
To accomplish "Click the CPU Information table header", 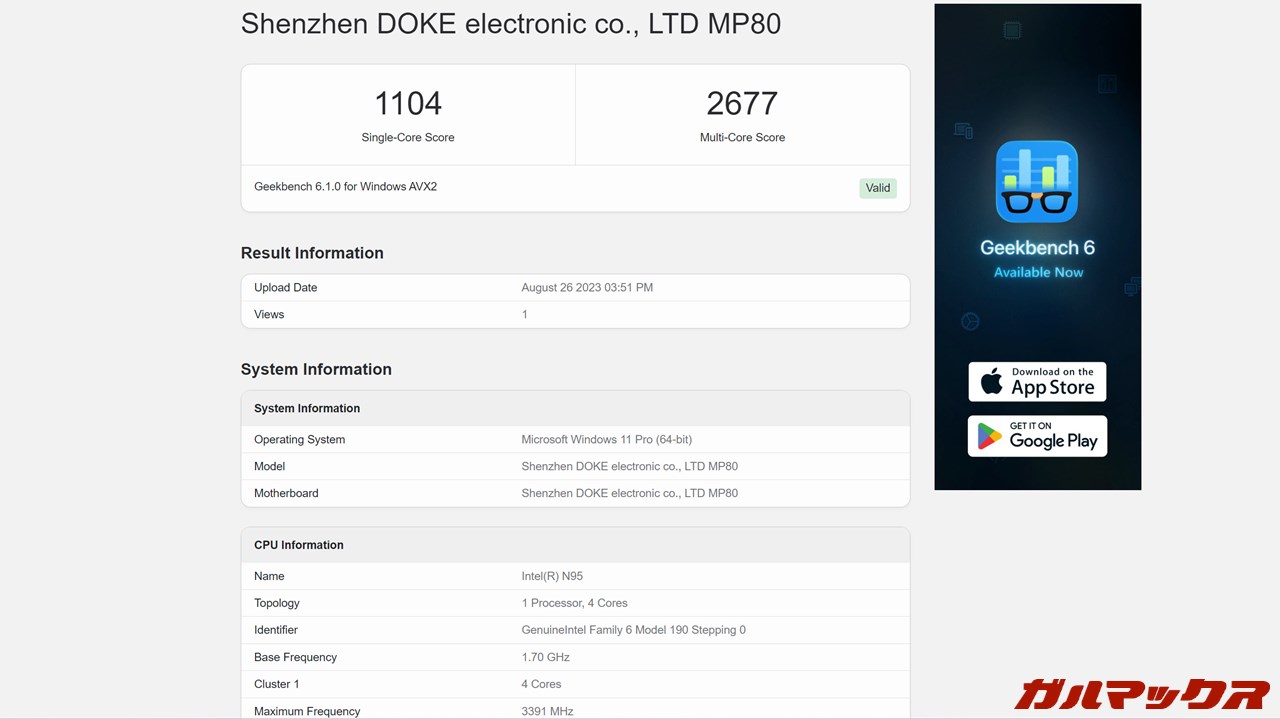I will pos(299,545).
